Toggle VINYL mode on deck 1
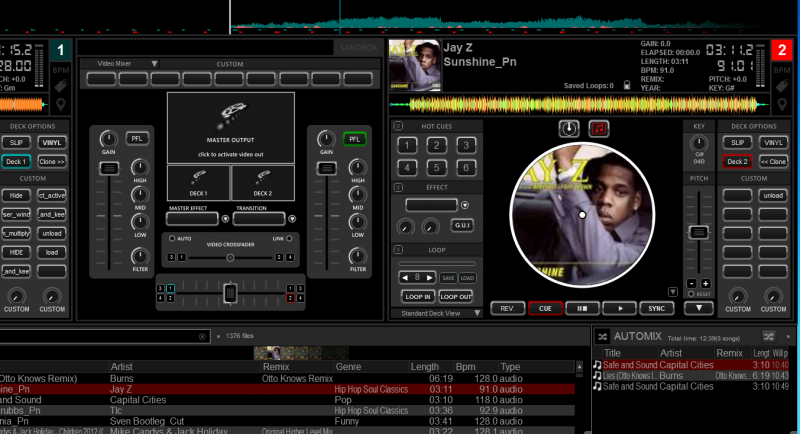 52,142
